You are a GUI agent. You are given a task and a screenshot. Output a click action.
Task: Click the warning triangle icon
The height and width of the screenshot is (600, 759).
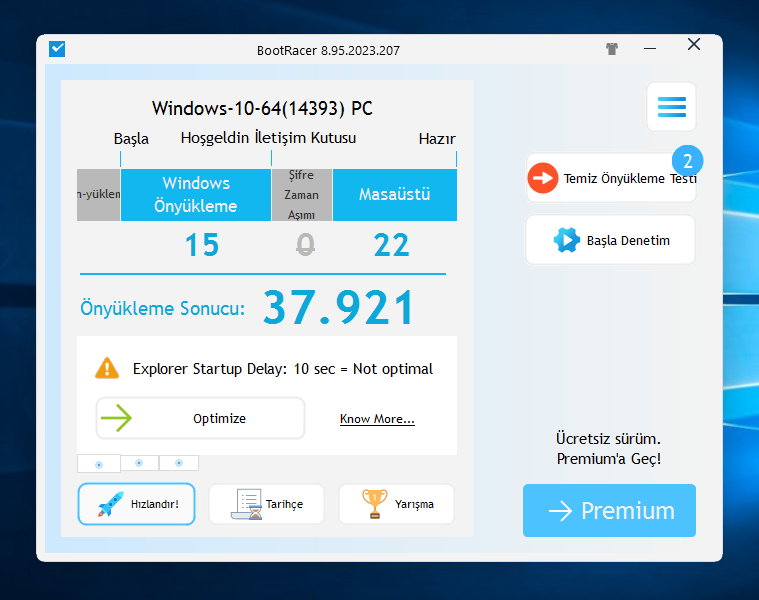107,368
